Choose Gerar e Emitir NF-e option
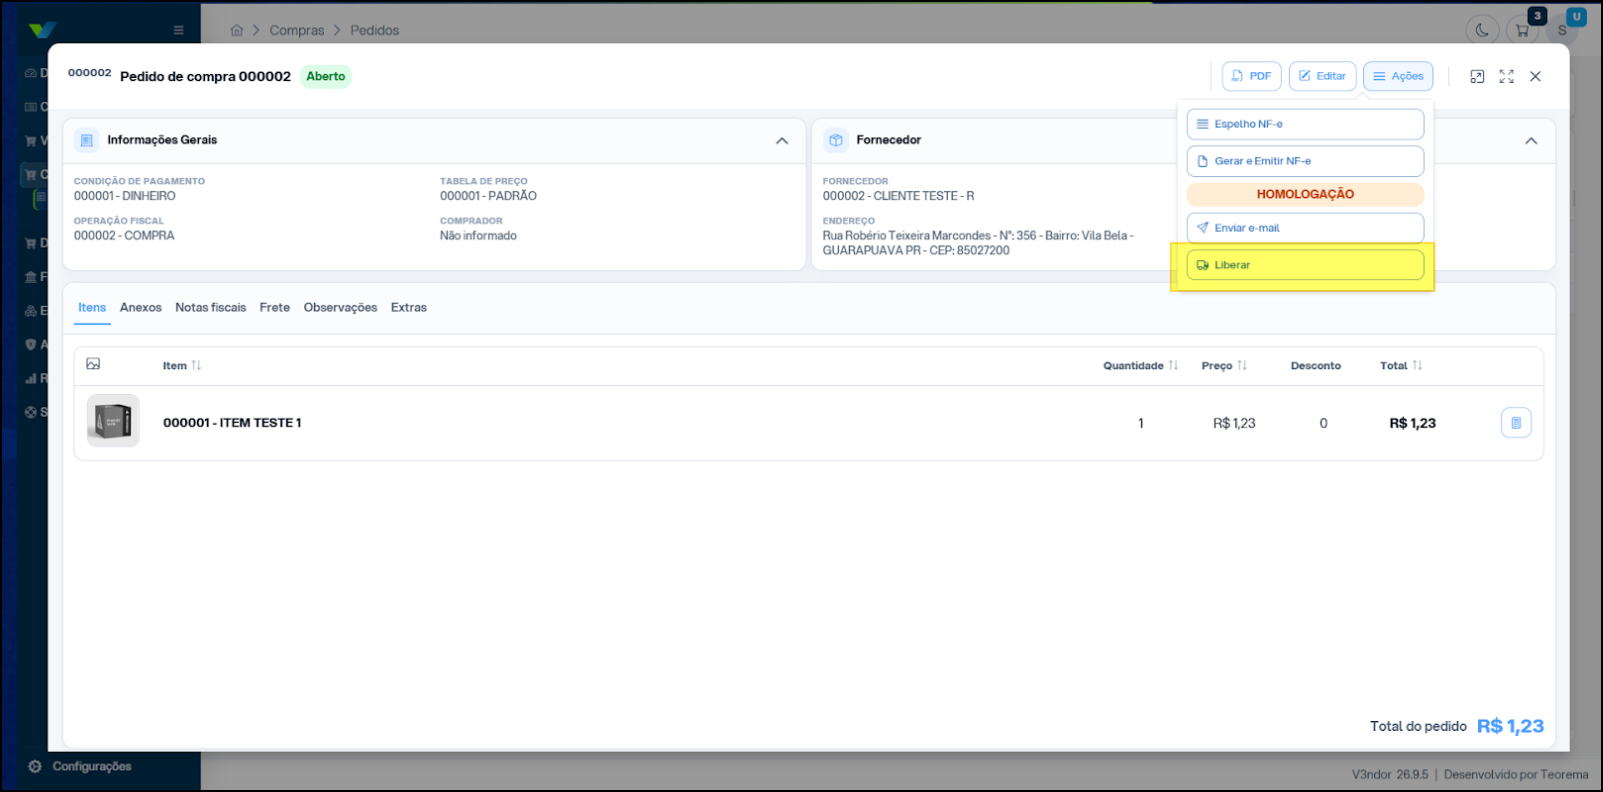1603x792 pixels. pyautogui.click(x=1305, y=161)
